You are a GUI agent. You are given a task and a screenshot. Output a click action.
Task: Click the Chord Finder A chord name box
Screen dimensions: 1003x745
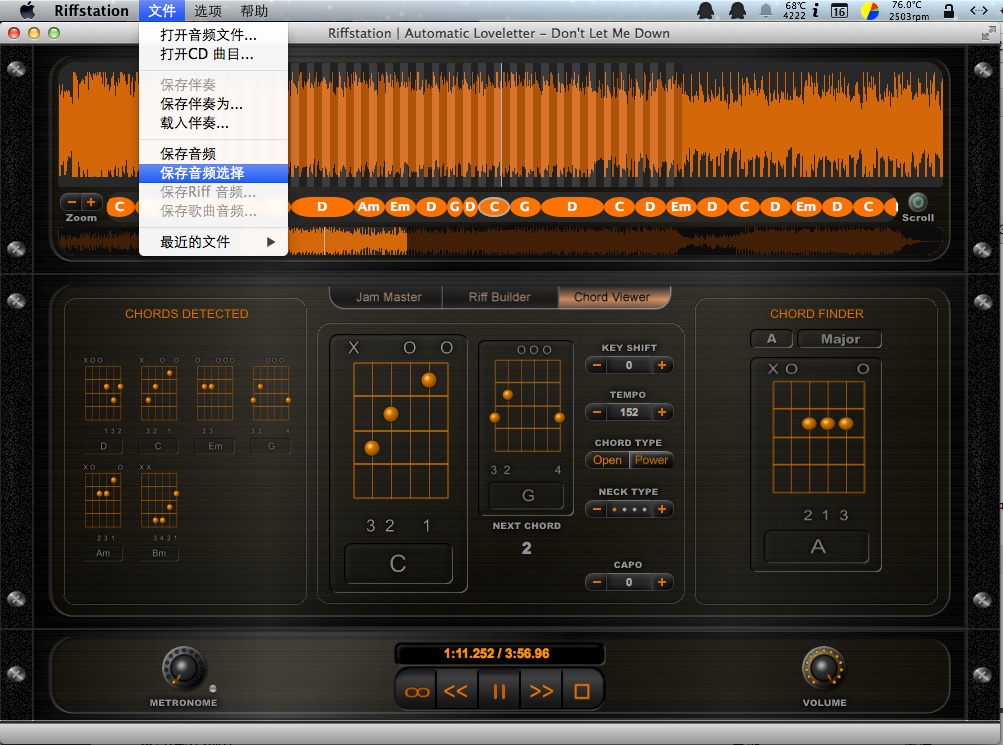(817, 547)
